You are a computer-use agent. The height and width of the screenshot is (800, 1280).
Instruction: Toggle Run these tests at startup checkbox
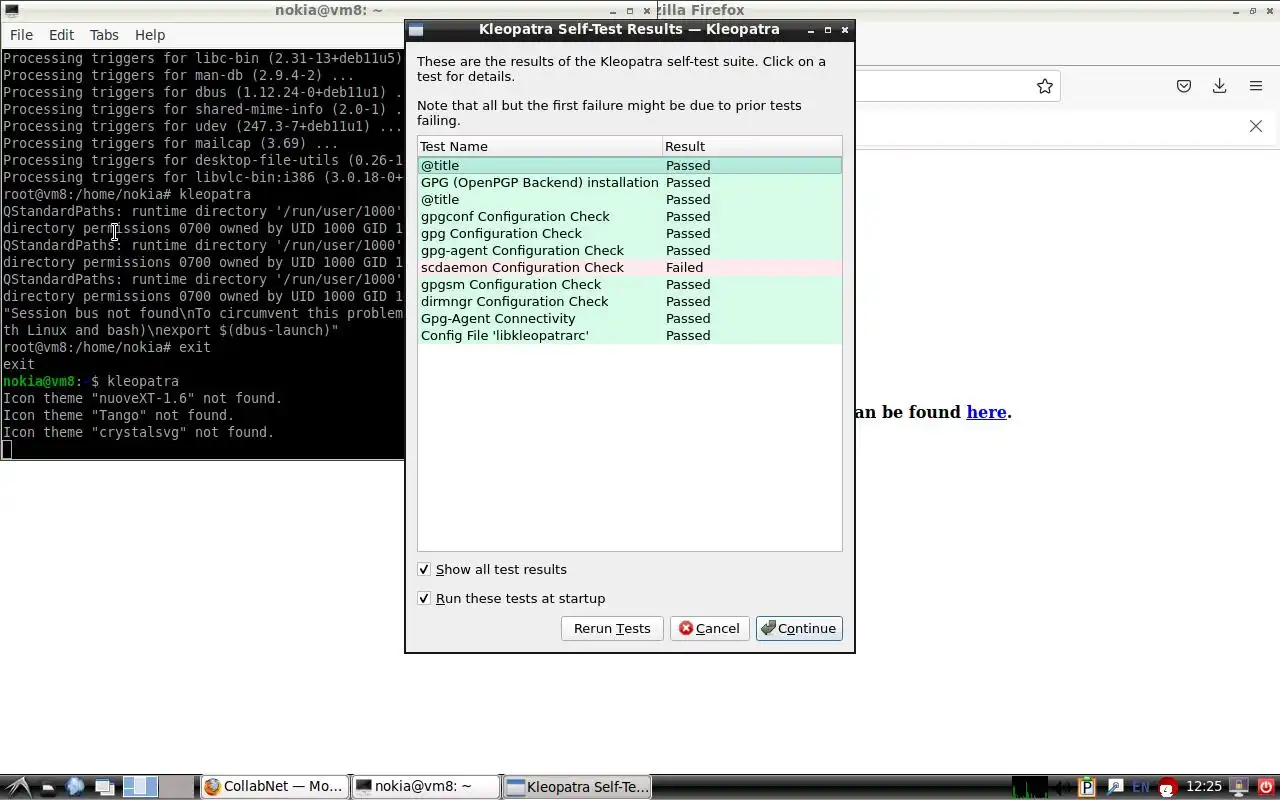pyautogui.click(x=424, y=598)
